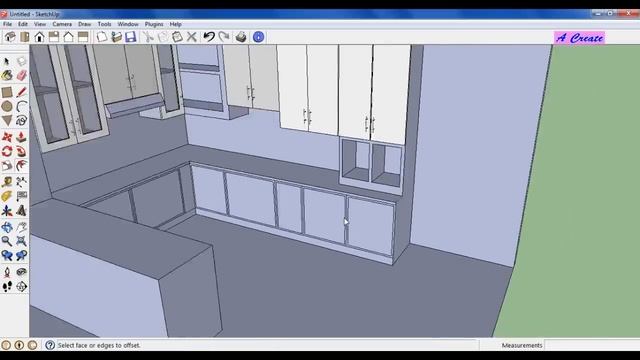Activate the Orbit camera tool
The height and width of the screenshot is (360, 640).
coord(7,227)
